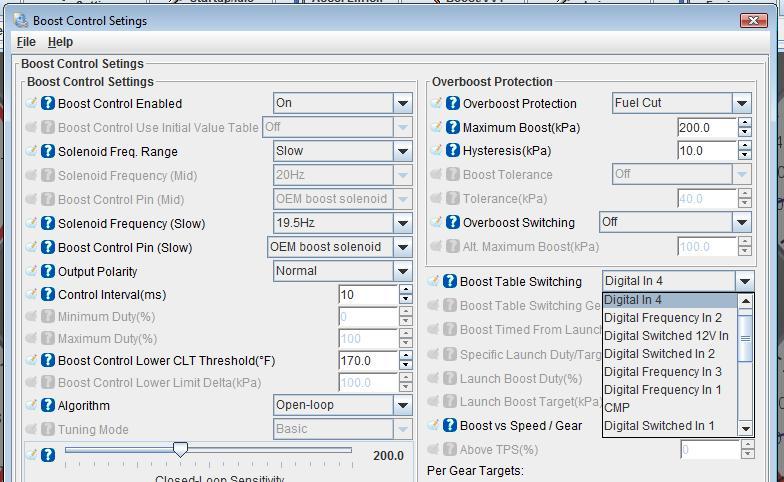This screenshot has height=482, width=784.
Task: Choose CMP option in the list
Action: point(670,408)
